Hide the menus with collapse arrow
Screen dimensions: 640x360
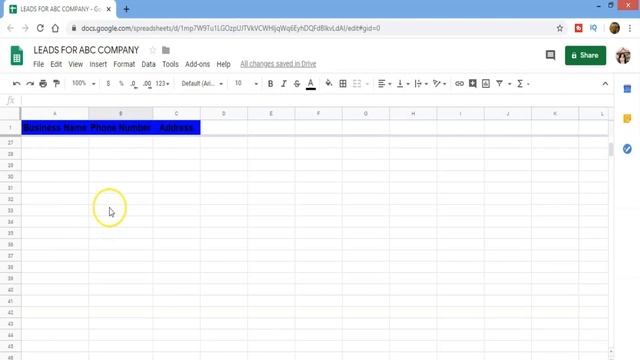coord(605,84)
